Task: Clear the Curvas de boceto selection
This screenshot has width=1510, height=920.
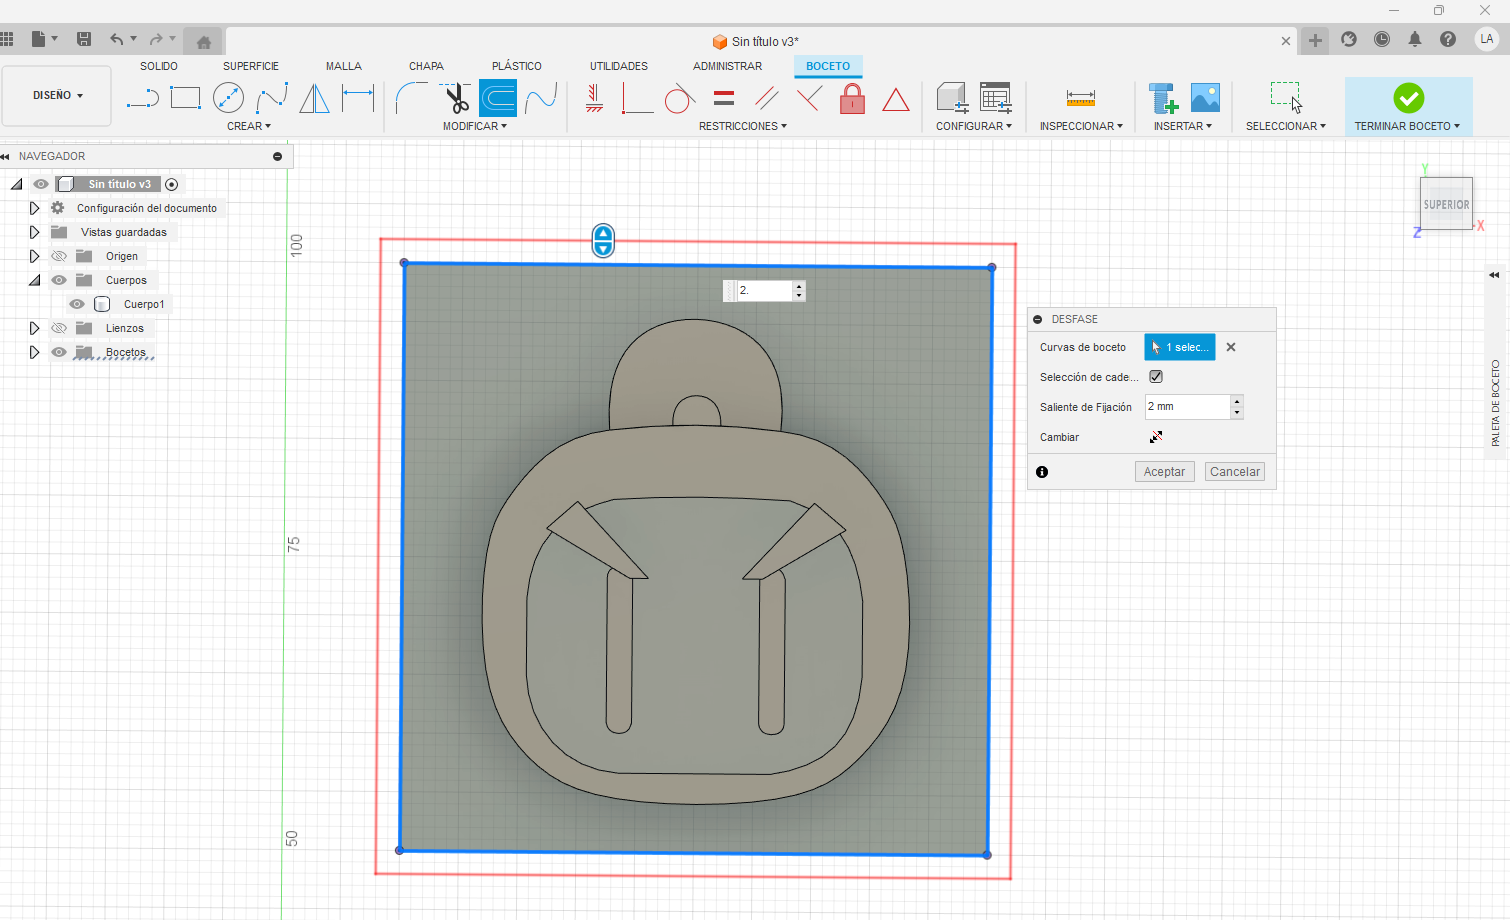Action: click(1231, 347)
